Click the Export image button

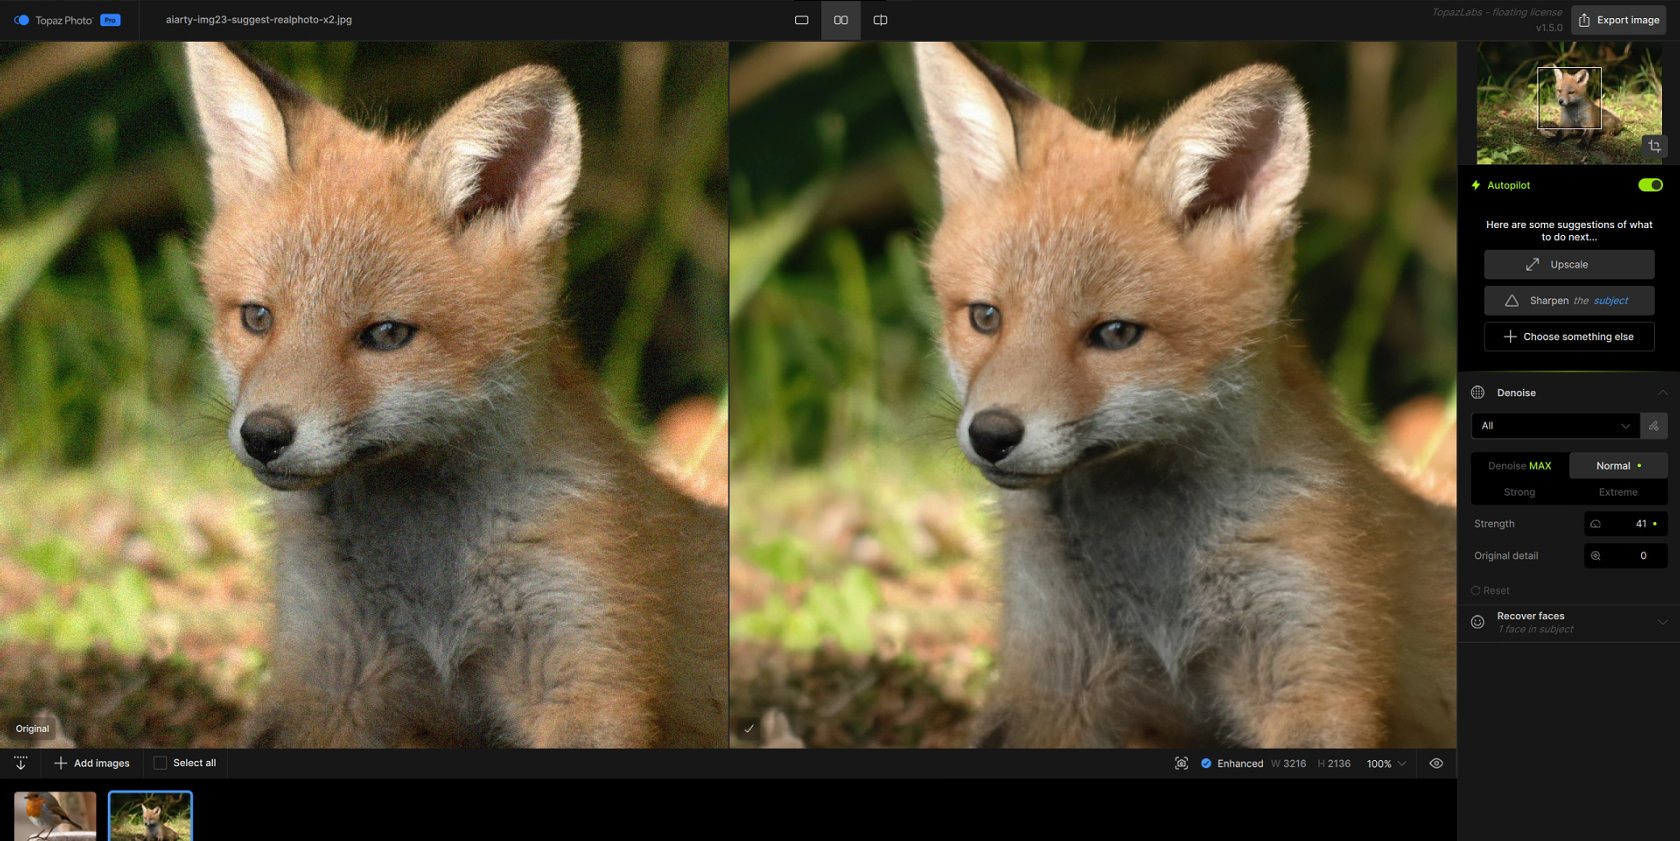(1618, 20)
